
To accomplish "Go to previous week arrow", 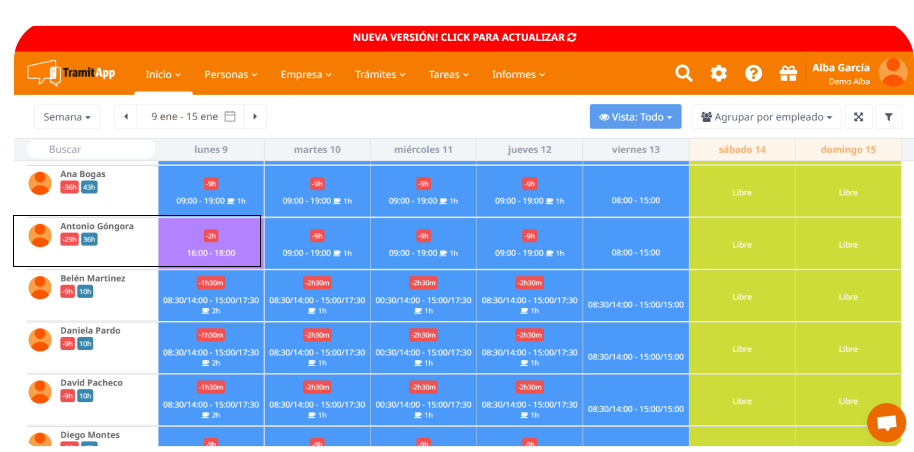I will point(126,117).
